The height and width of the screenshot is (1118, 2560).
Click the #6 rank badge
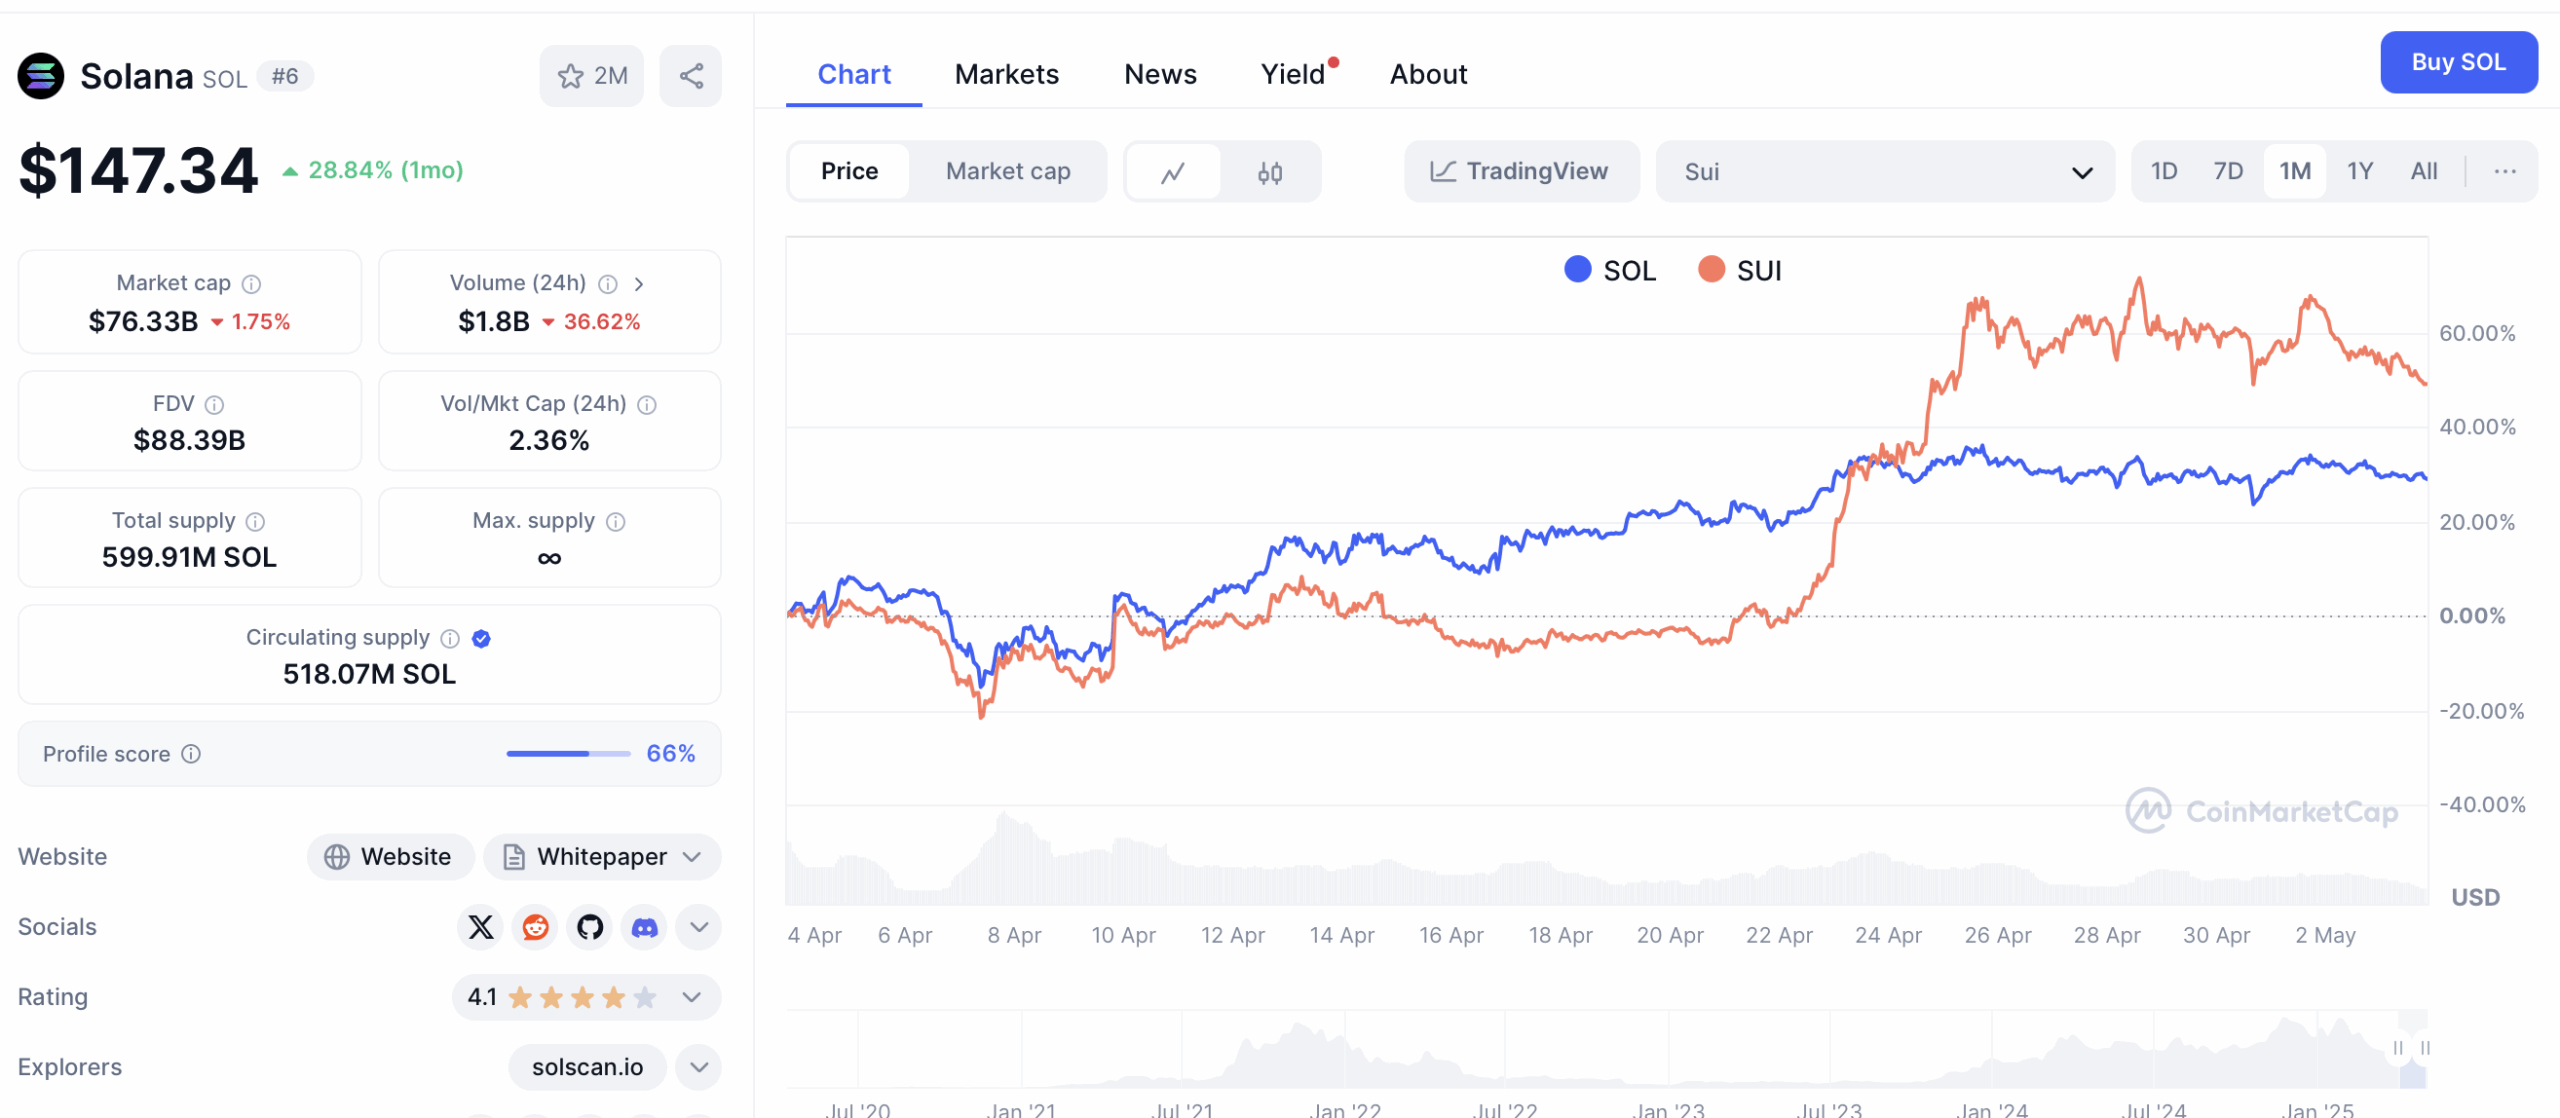(285, 76)
